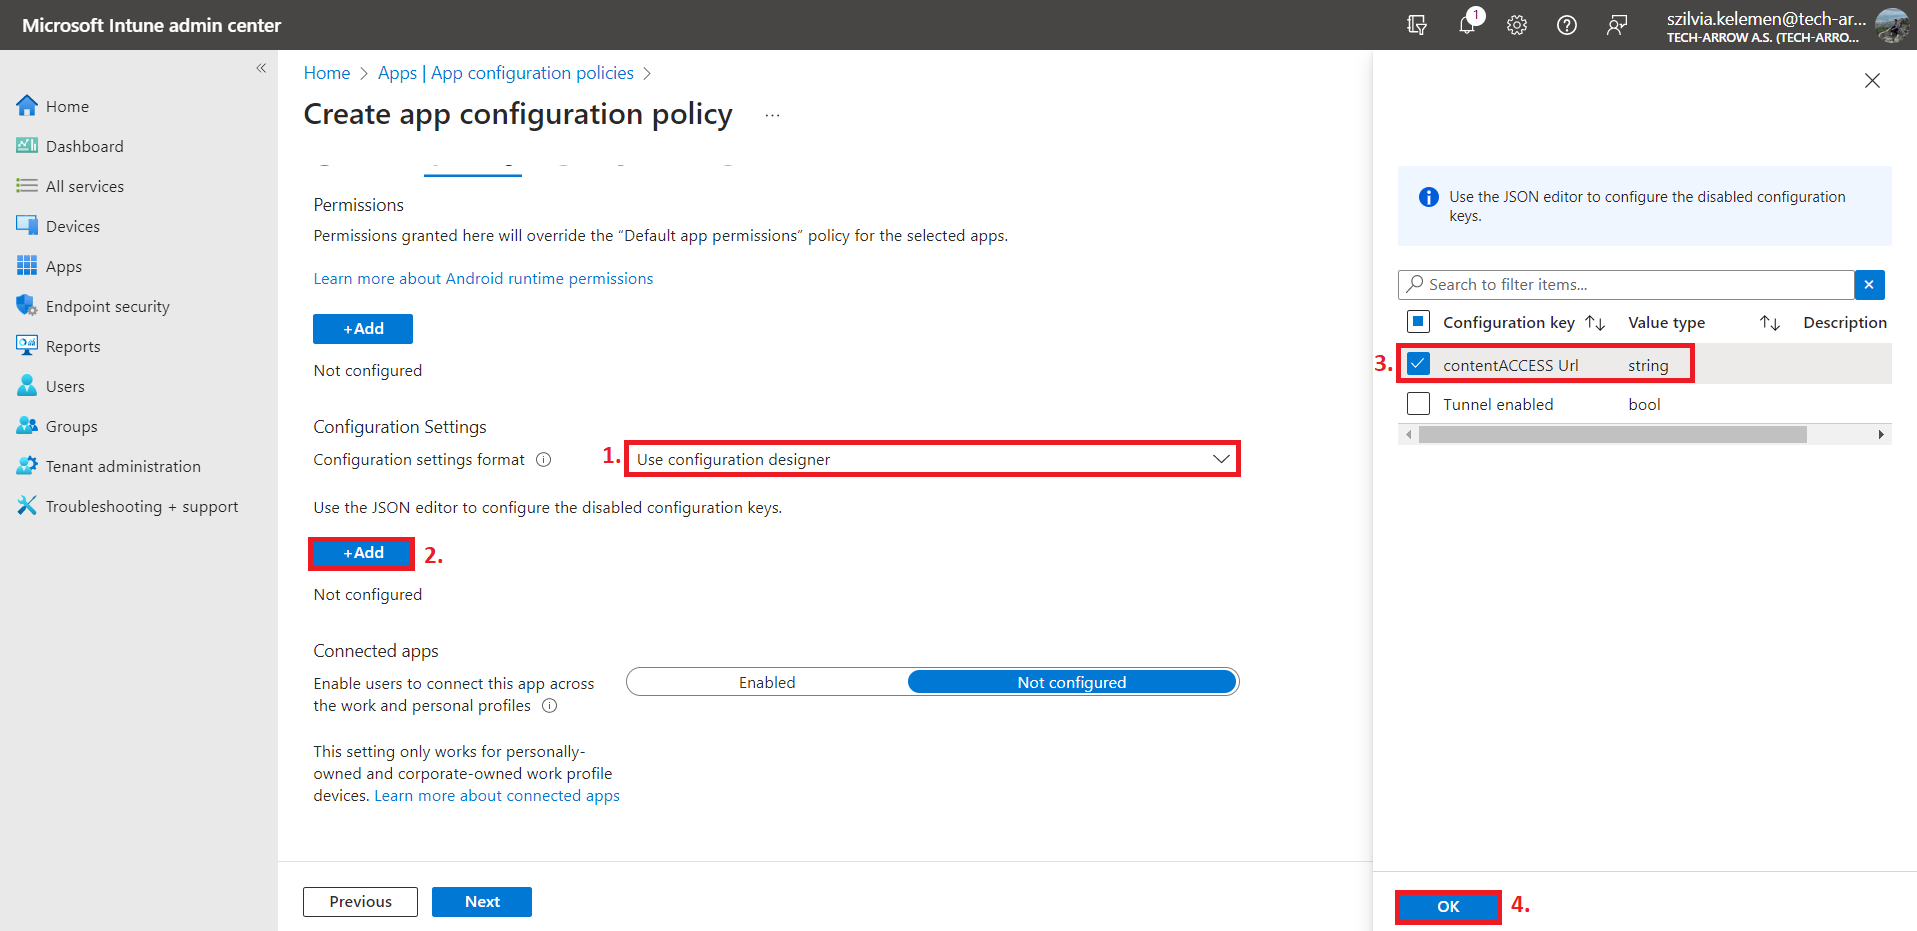Check the Tunnel enabled checkbox
This screenshot has width=1917, height=931.
(1418, 404)
